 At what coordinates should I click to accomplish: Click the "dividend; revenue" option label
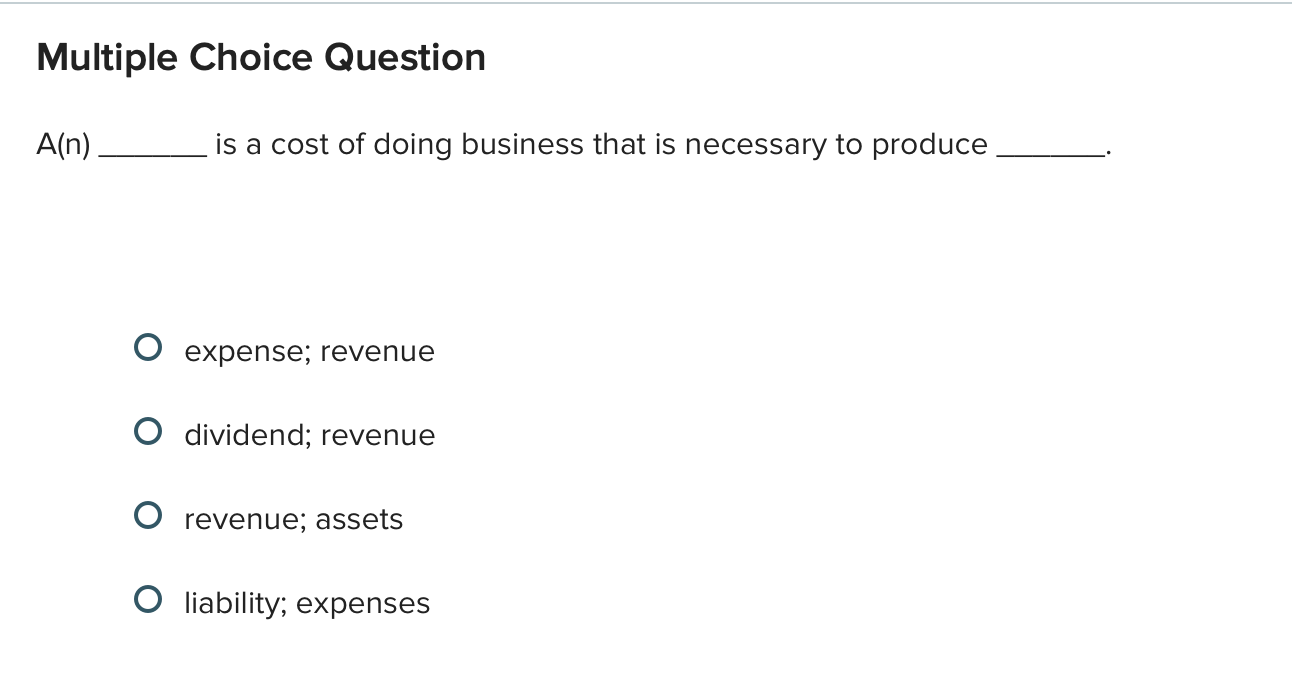pyautogui.click(x=310, y=434)
